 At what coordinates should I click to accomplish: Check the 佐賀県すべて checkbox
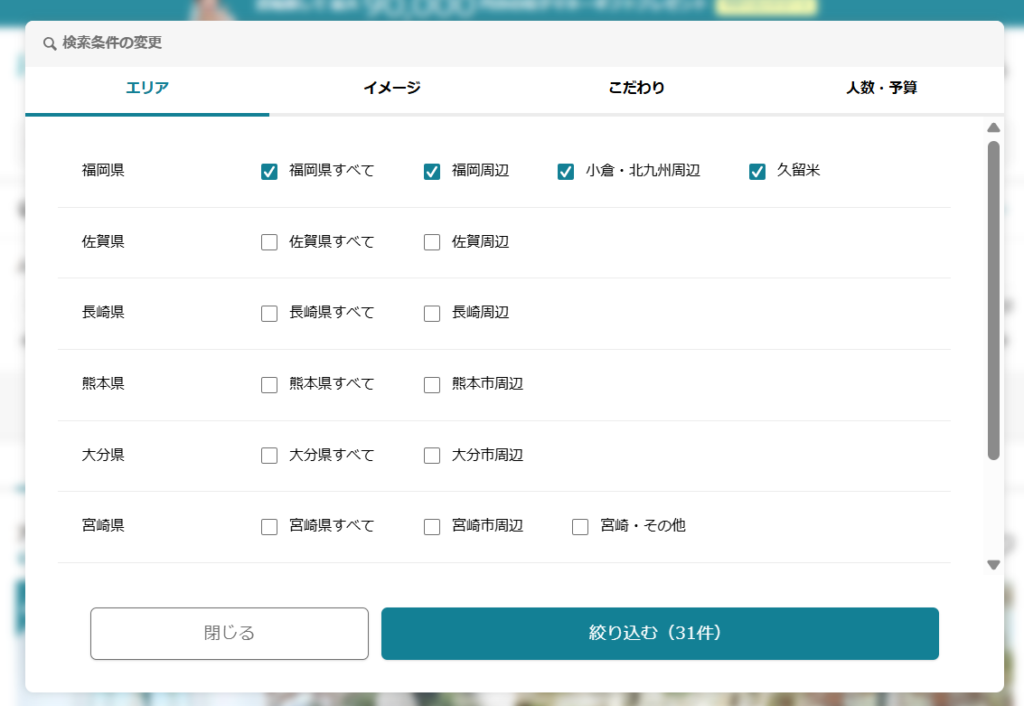(269, 242)
